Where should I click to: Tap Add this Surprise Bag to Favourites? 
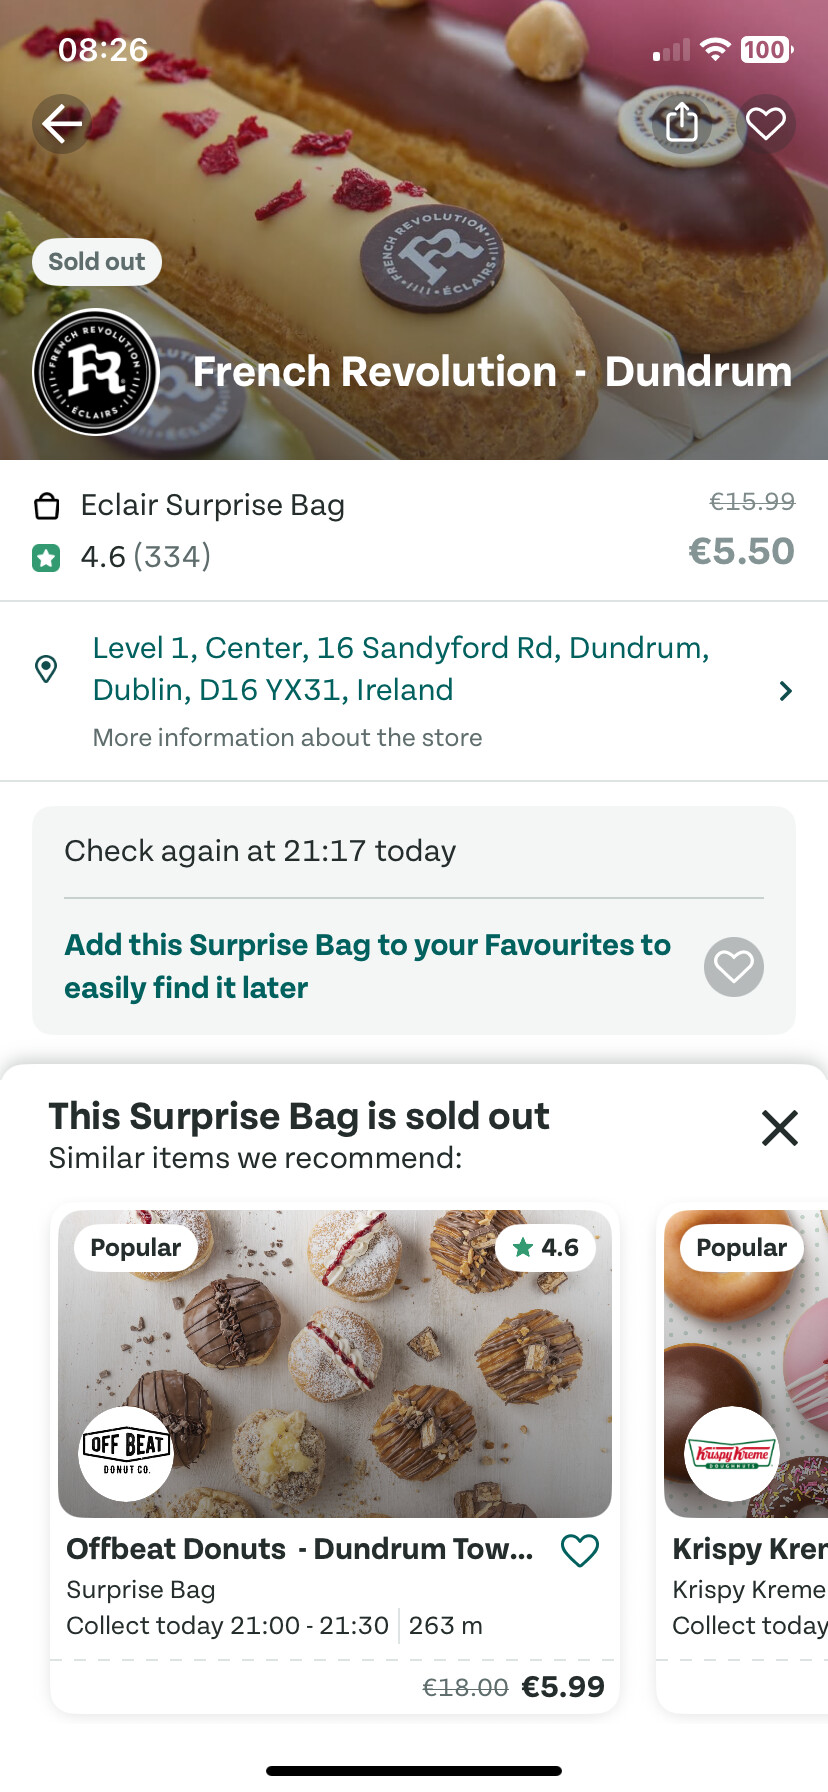(367, 966)
